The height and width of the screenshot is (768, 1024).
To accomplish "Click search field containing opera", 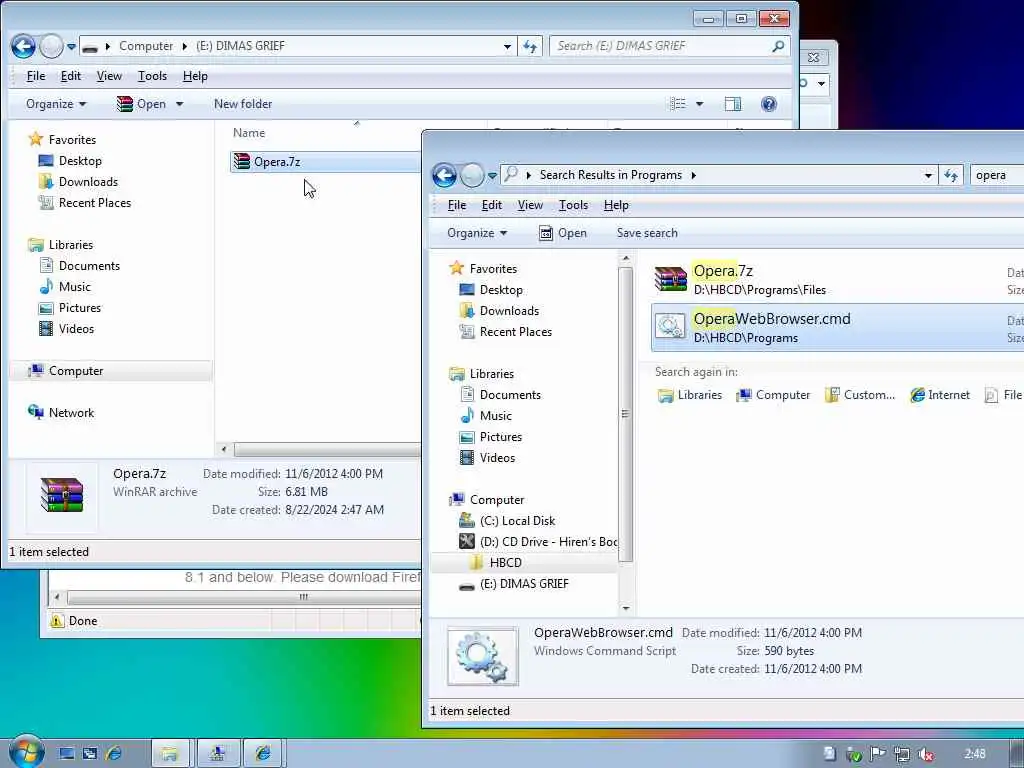I will pyautogui.click(x=997, y=175).
